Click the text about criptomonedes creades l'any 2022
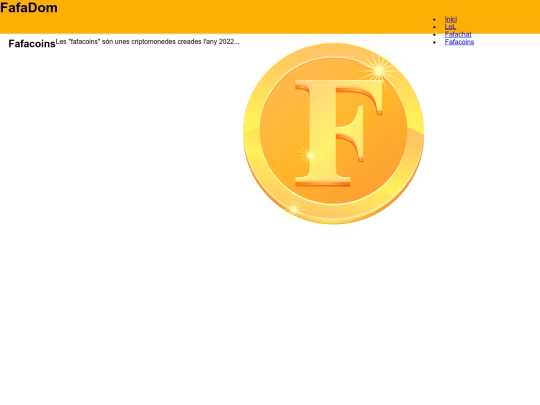 pos(147,42)
